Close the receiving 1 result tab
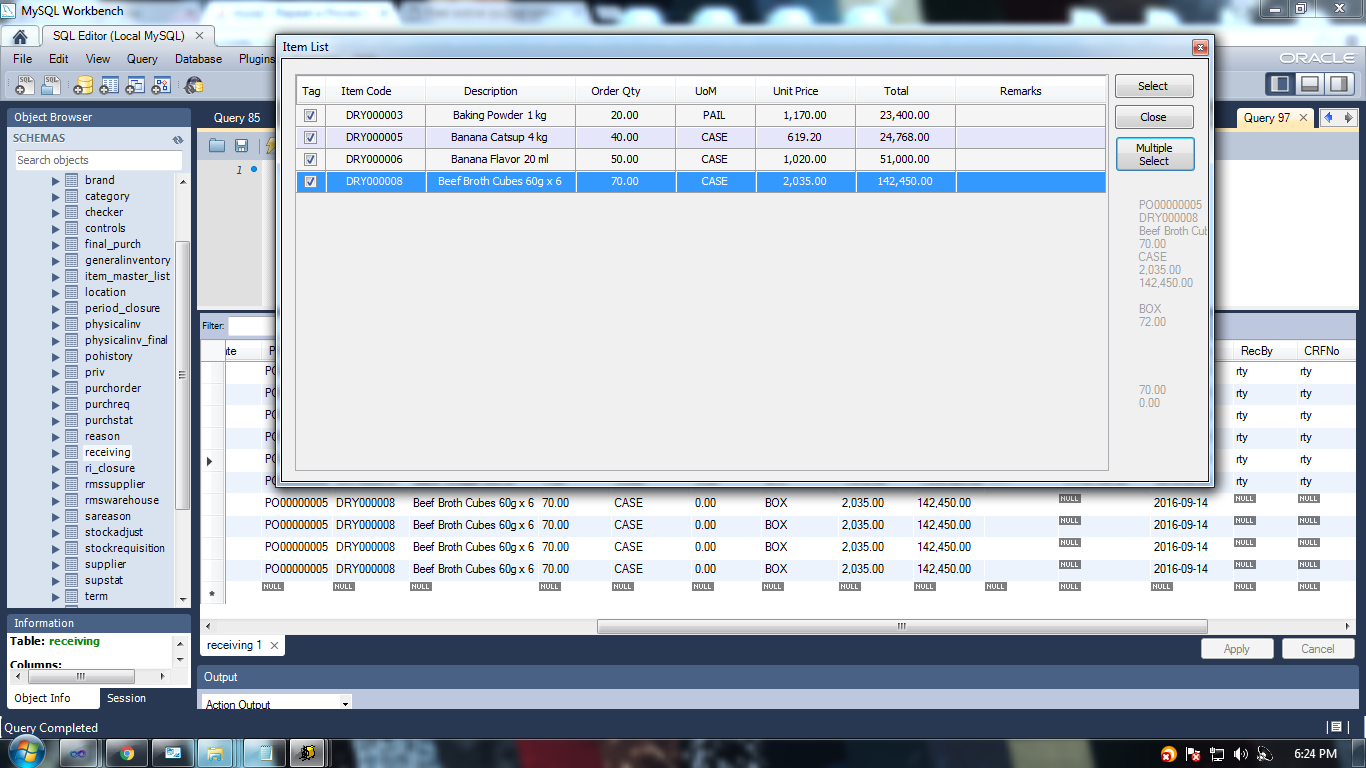Viewport: 1366px width, 768px height. point(274,646)
